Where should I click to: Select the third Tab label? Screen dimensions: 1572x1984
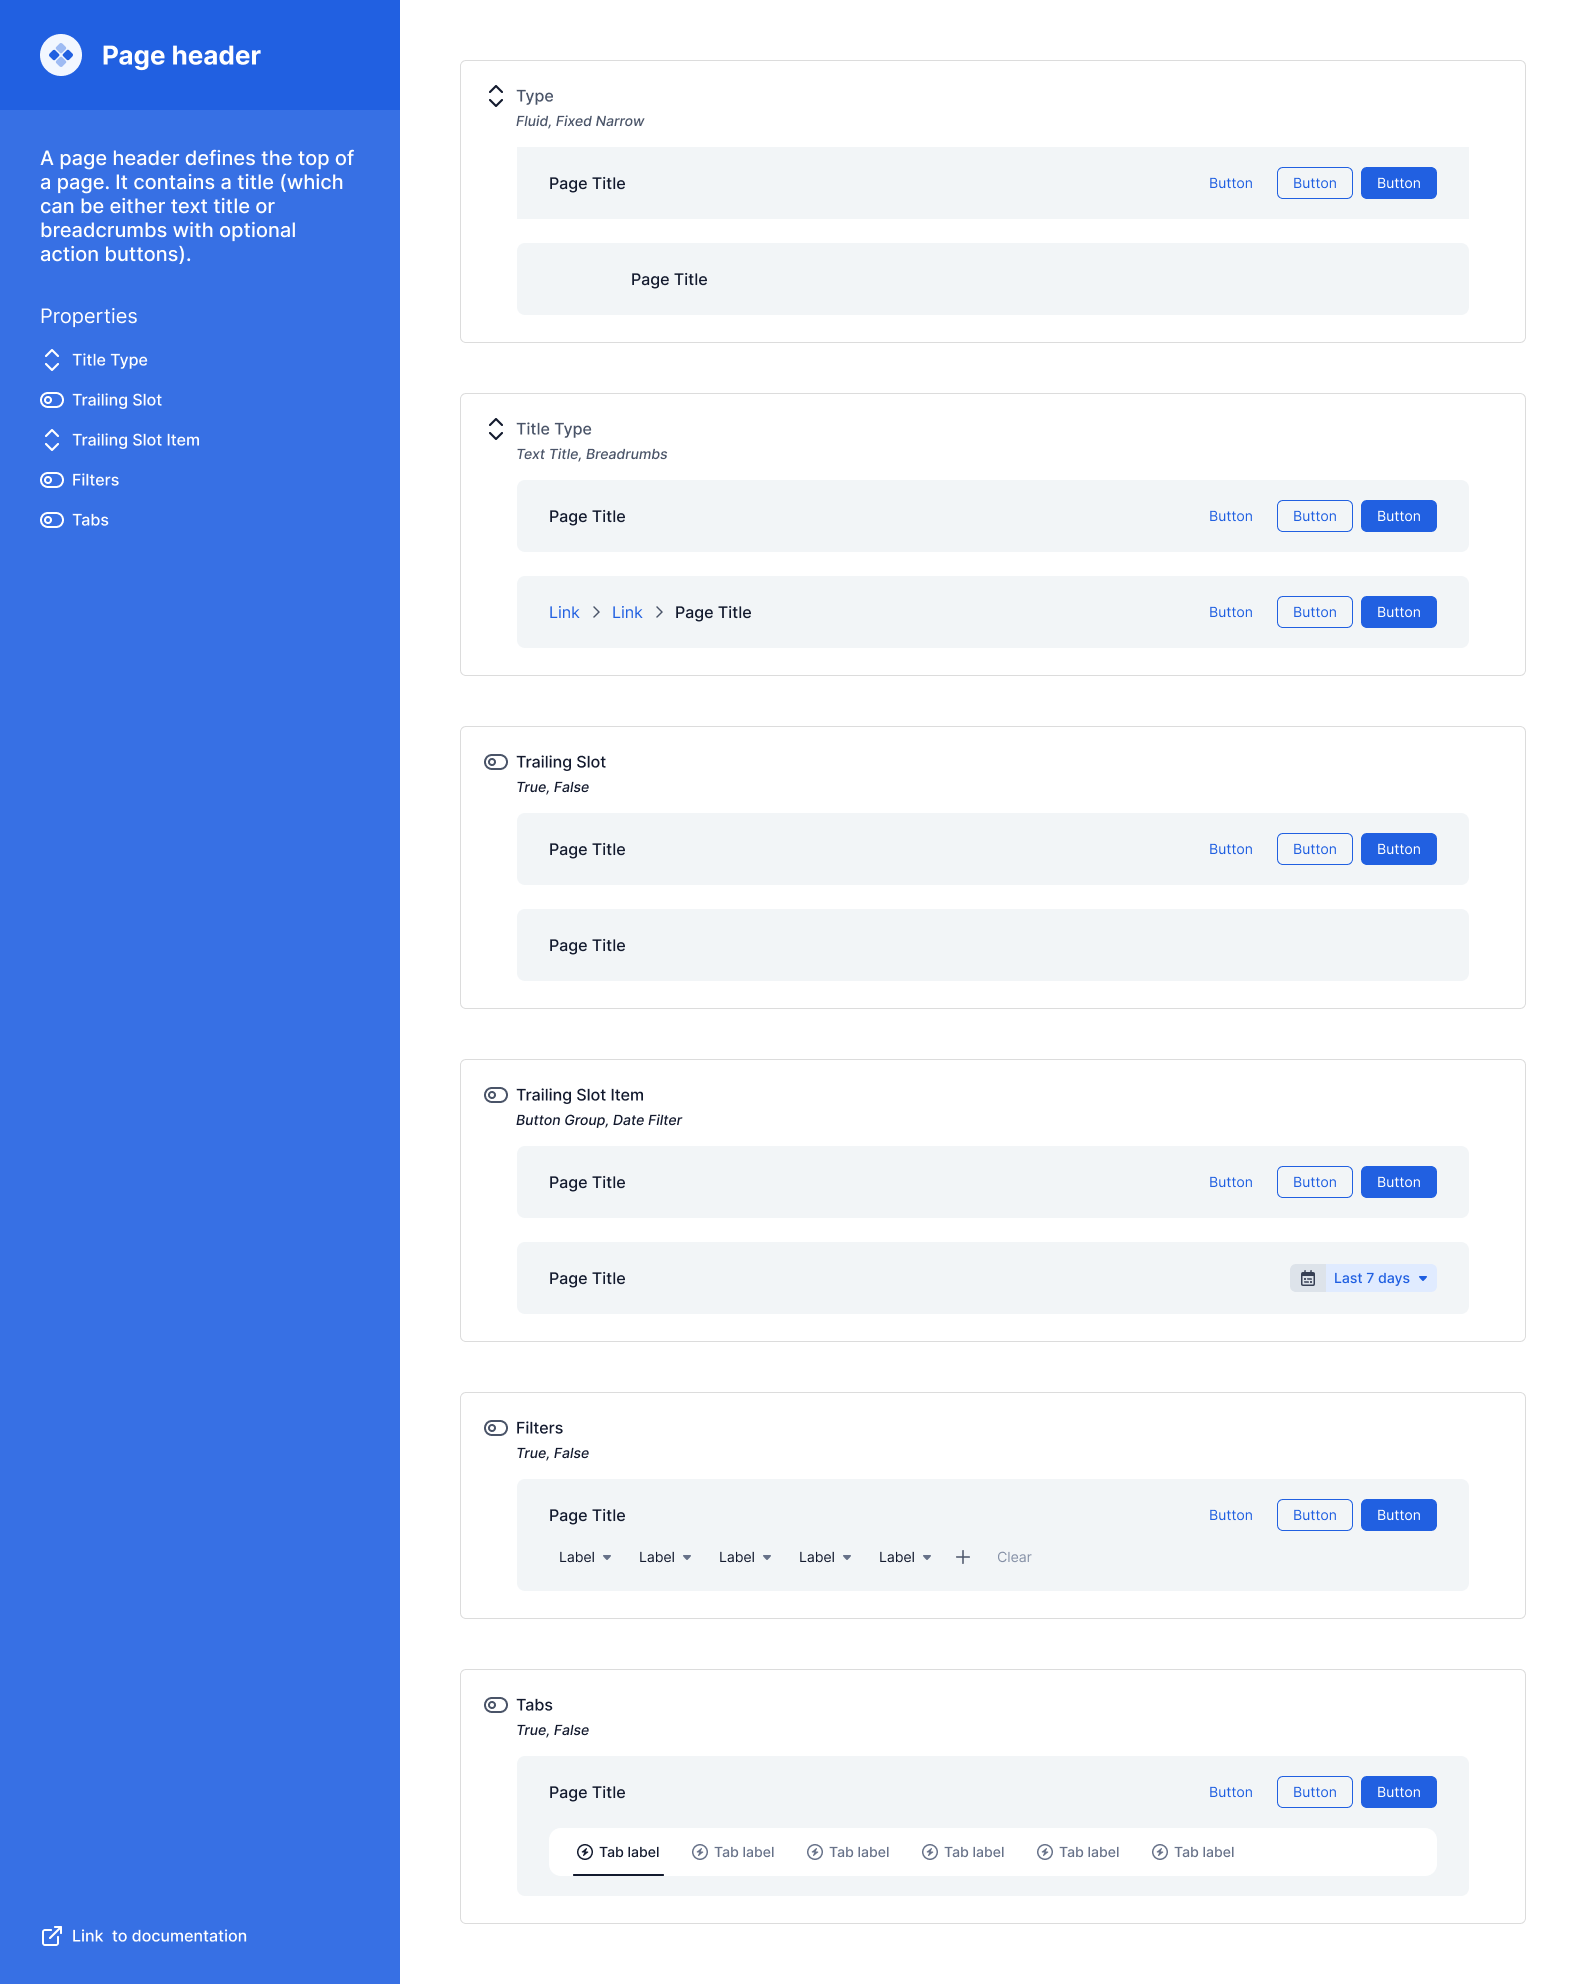pos(848,1852)
